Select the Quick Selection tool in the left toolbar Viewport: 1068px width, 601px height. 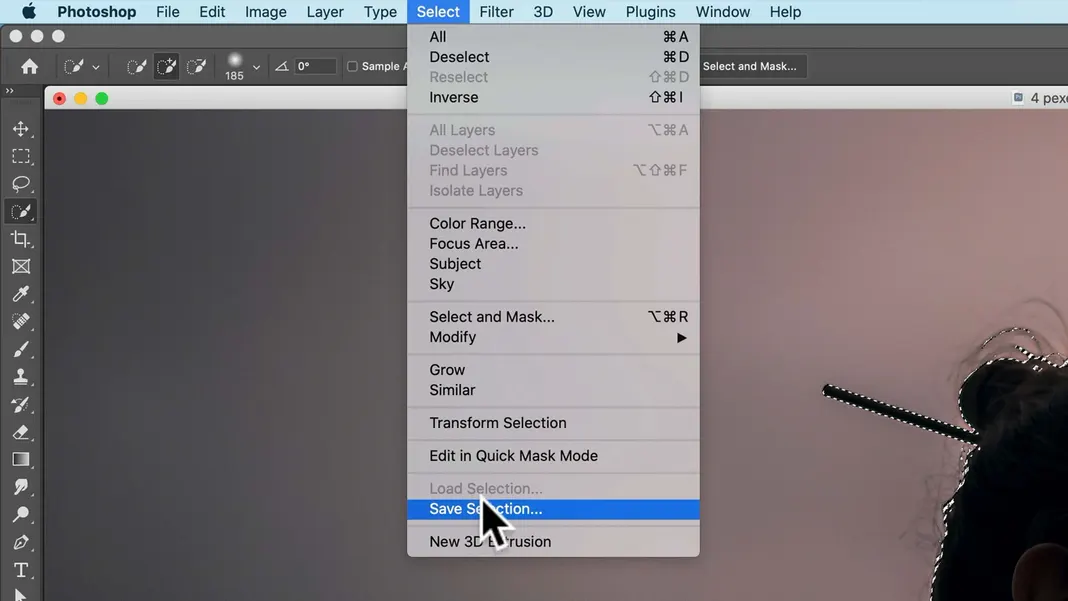pyautogui.click(x=21, y=212)
